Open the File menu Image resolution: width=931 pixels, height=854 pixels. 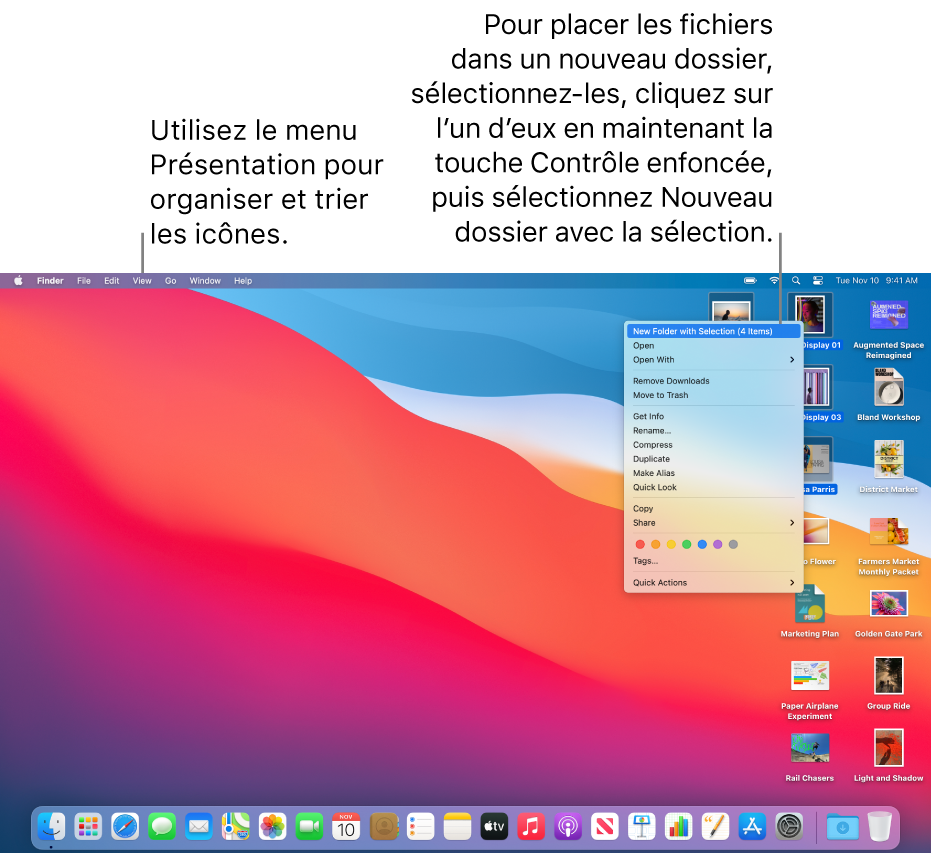84,281
